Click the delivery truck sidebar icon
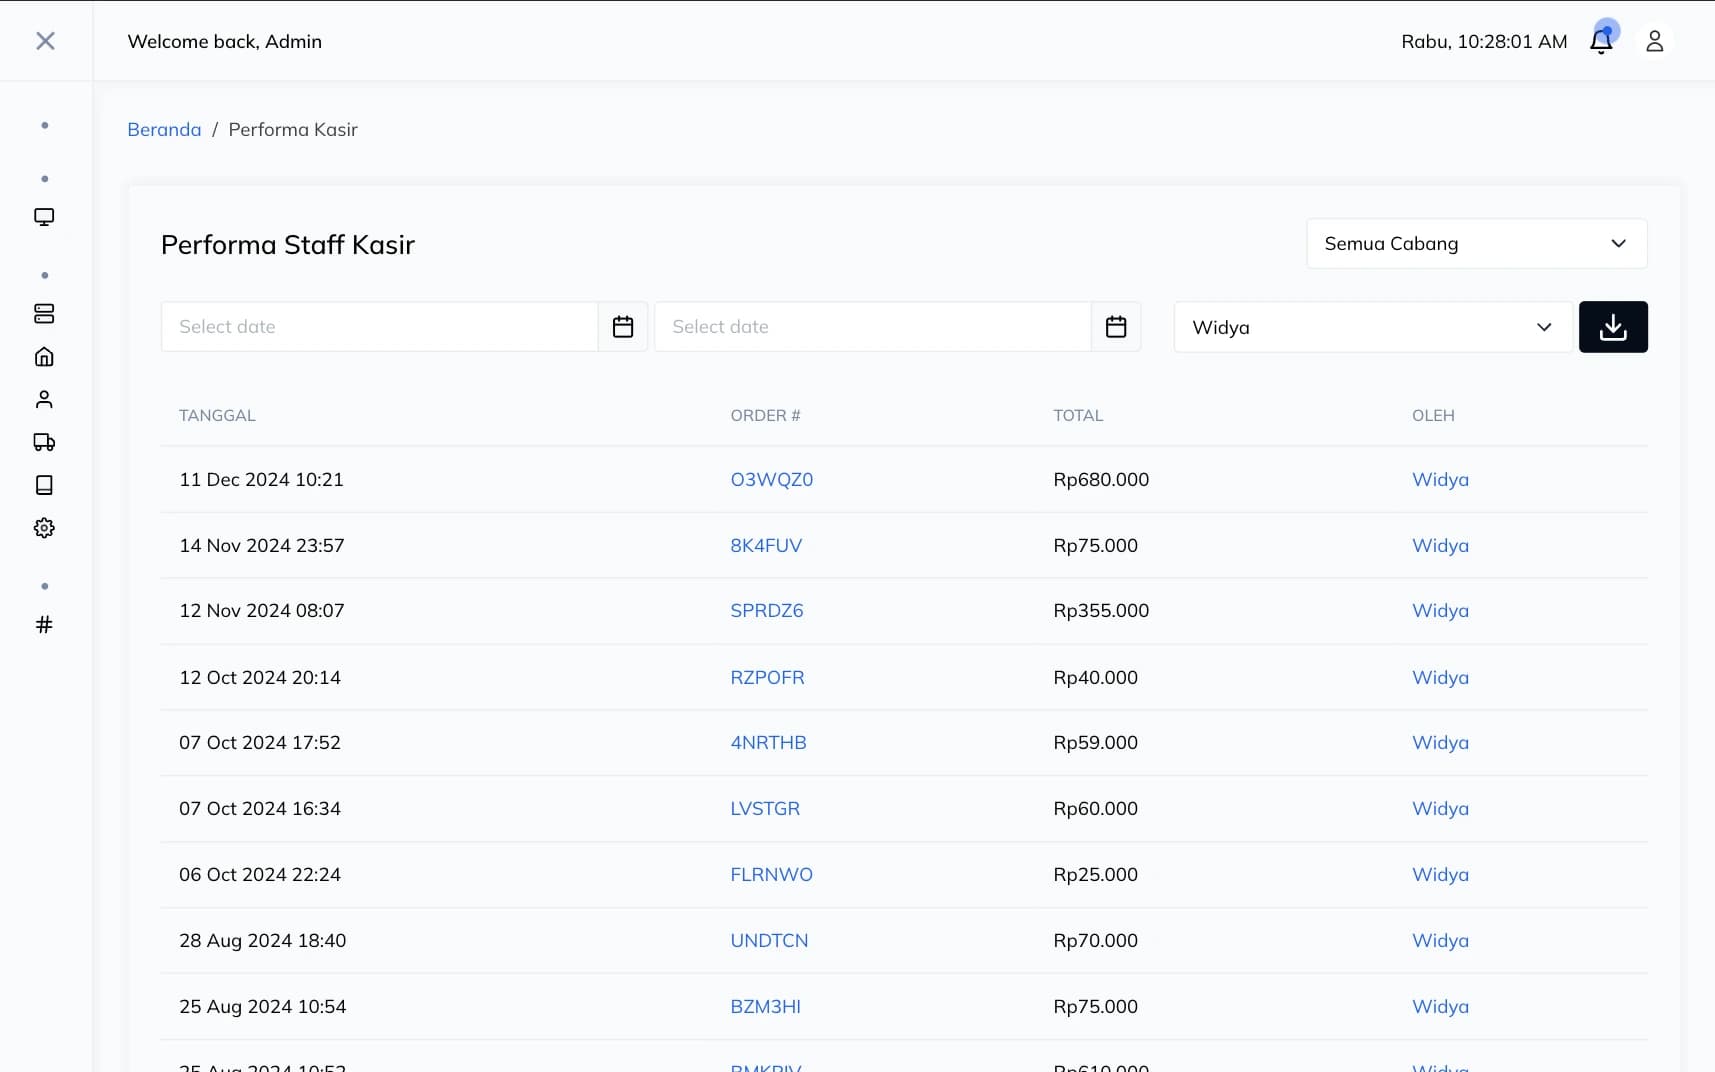1715x1072 pixels. [44, 442]
